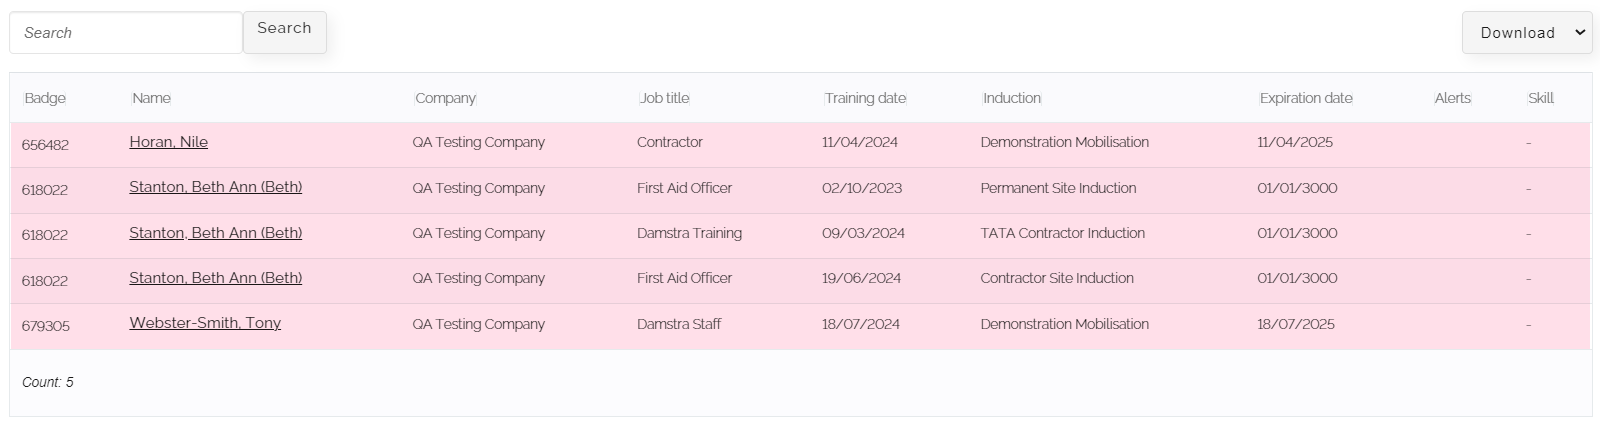This screenshot has height=425, width=1600.
Task: Click the Search text field
Action: coord(126,33)
